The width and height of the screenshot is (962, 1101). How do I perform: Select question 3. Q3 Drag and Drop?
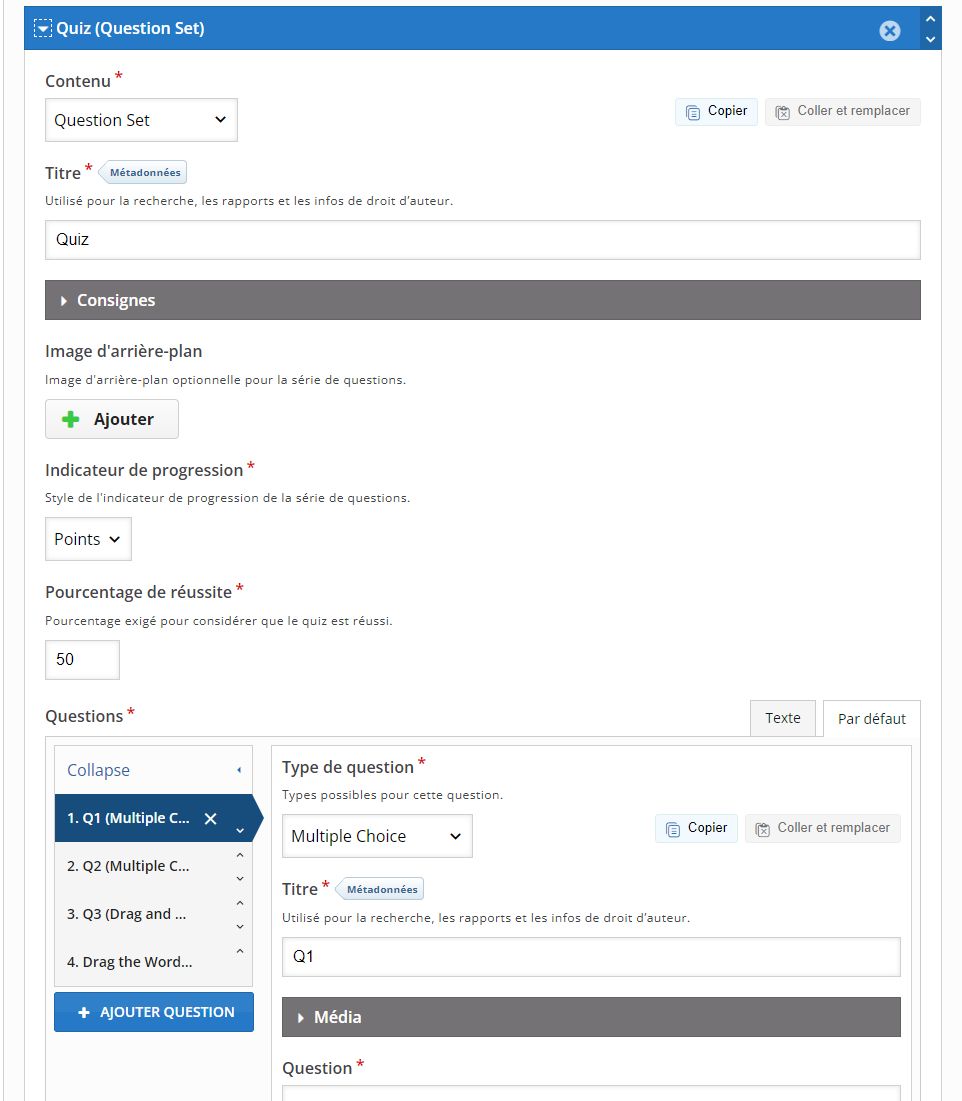[128, 914]
